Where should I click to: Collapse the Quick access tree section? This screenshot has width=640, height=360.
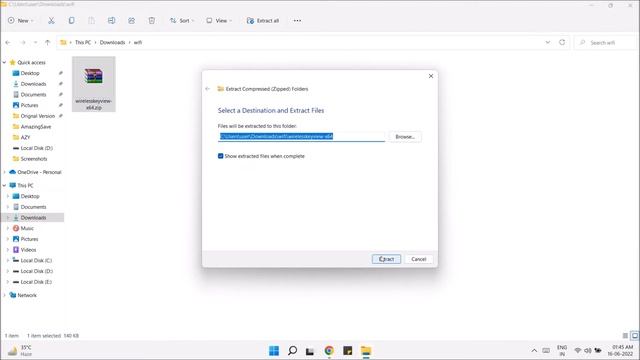[4, 62]
